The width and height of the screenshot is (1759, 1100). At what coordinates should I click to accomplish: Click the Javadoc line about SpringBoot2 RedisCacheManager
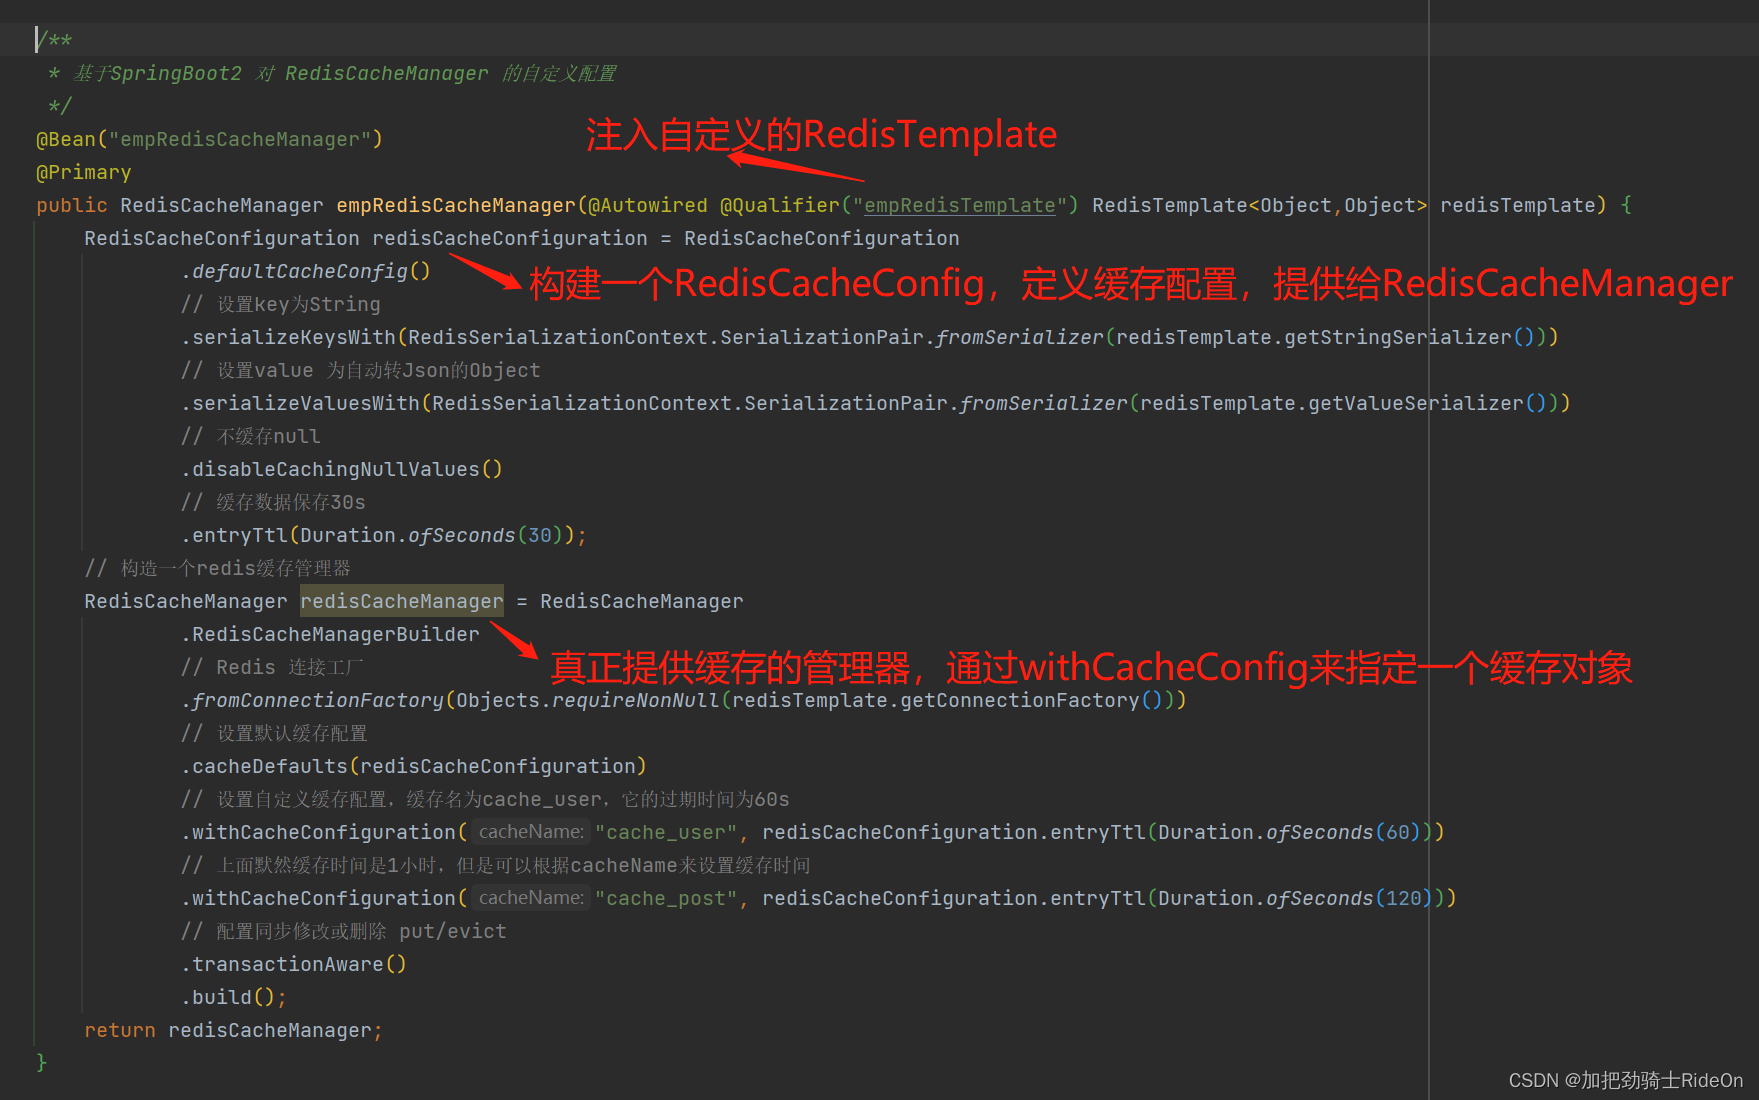[332, 73]
